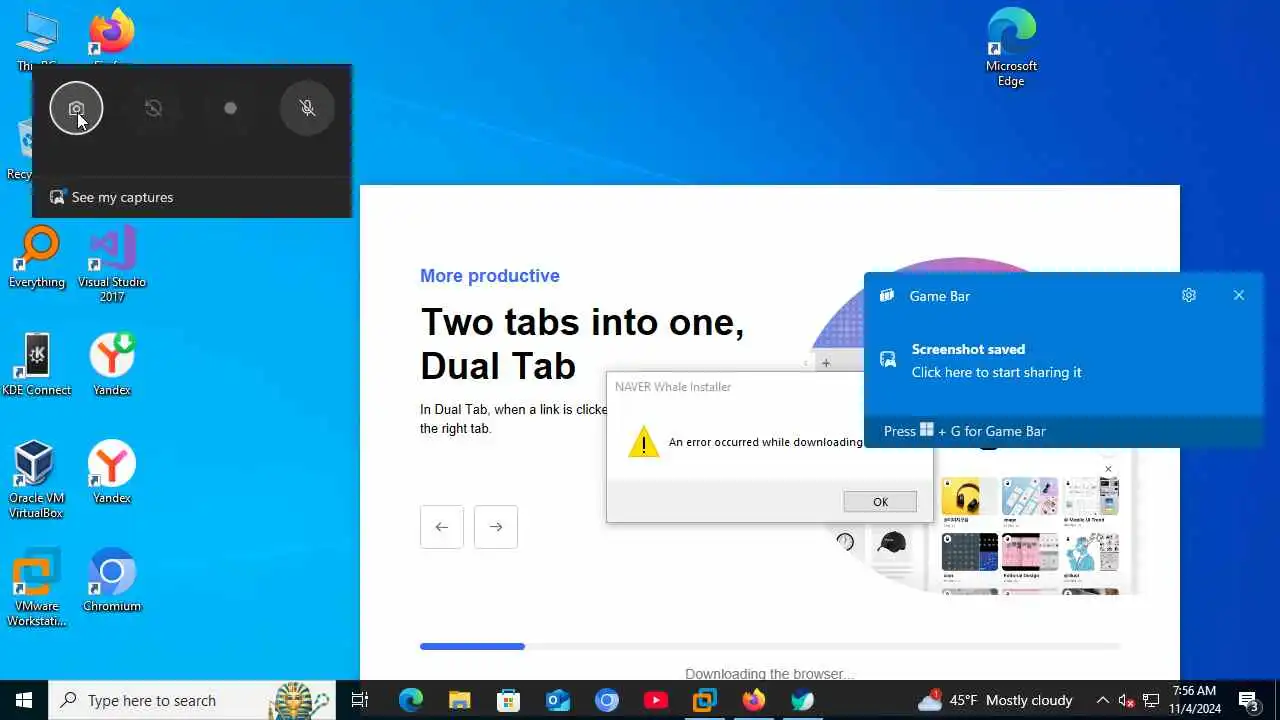
Task: Open the Microsoft Edge desktop shortcut
Action: [1011, 48]
